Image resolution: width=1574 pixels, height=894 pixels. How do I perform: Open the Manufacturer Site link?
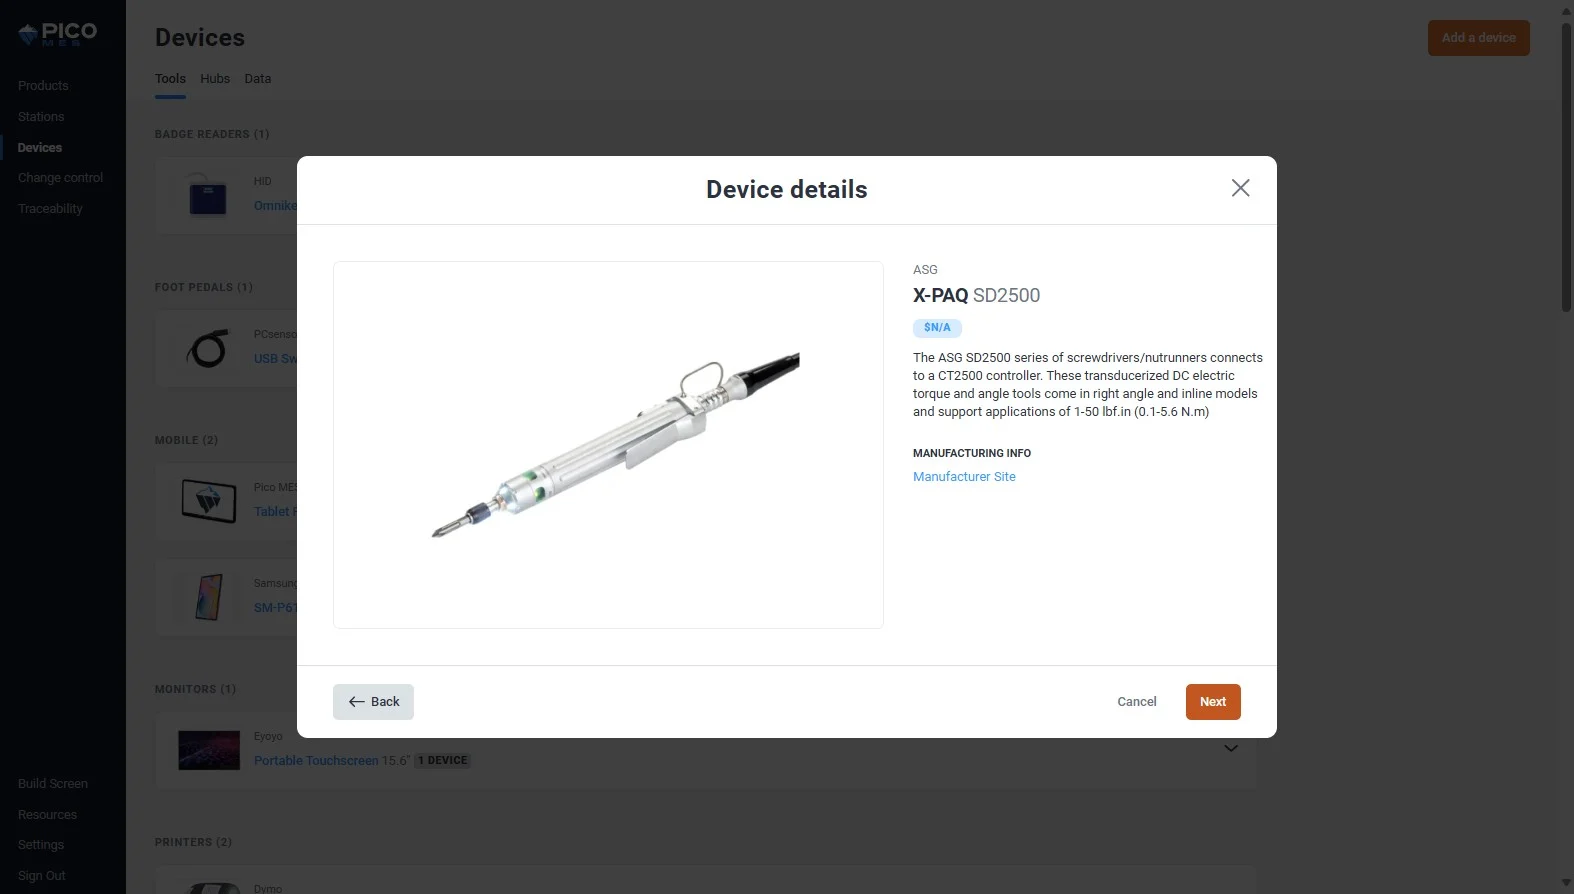tap(964, 477)
